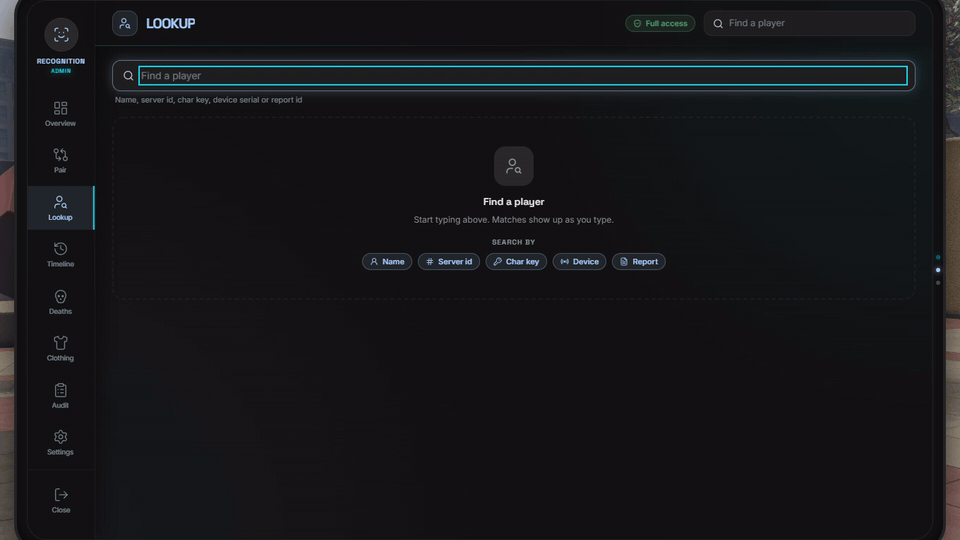
Task: Click the 'Start typing above' message
Action: pyautogui.click(x=513, y=220)
